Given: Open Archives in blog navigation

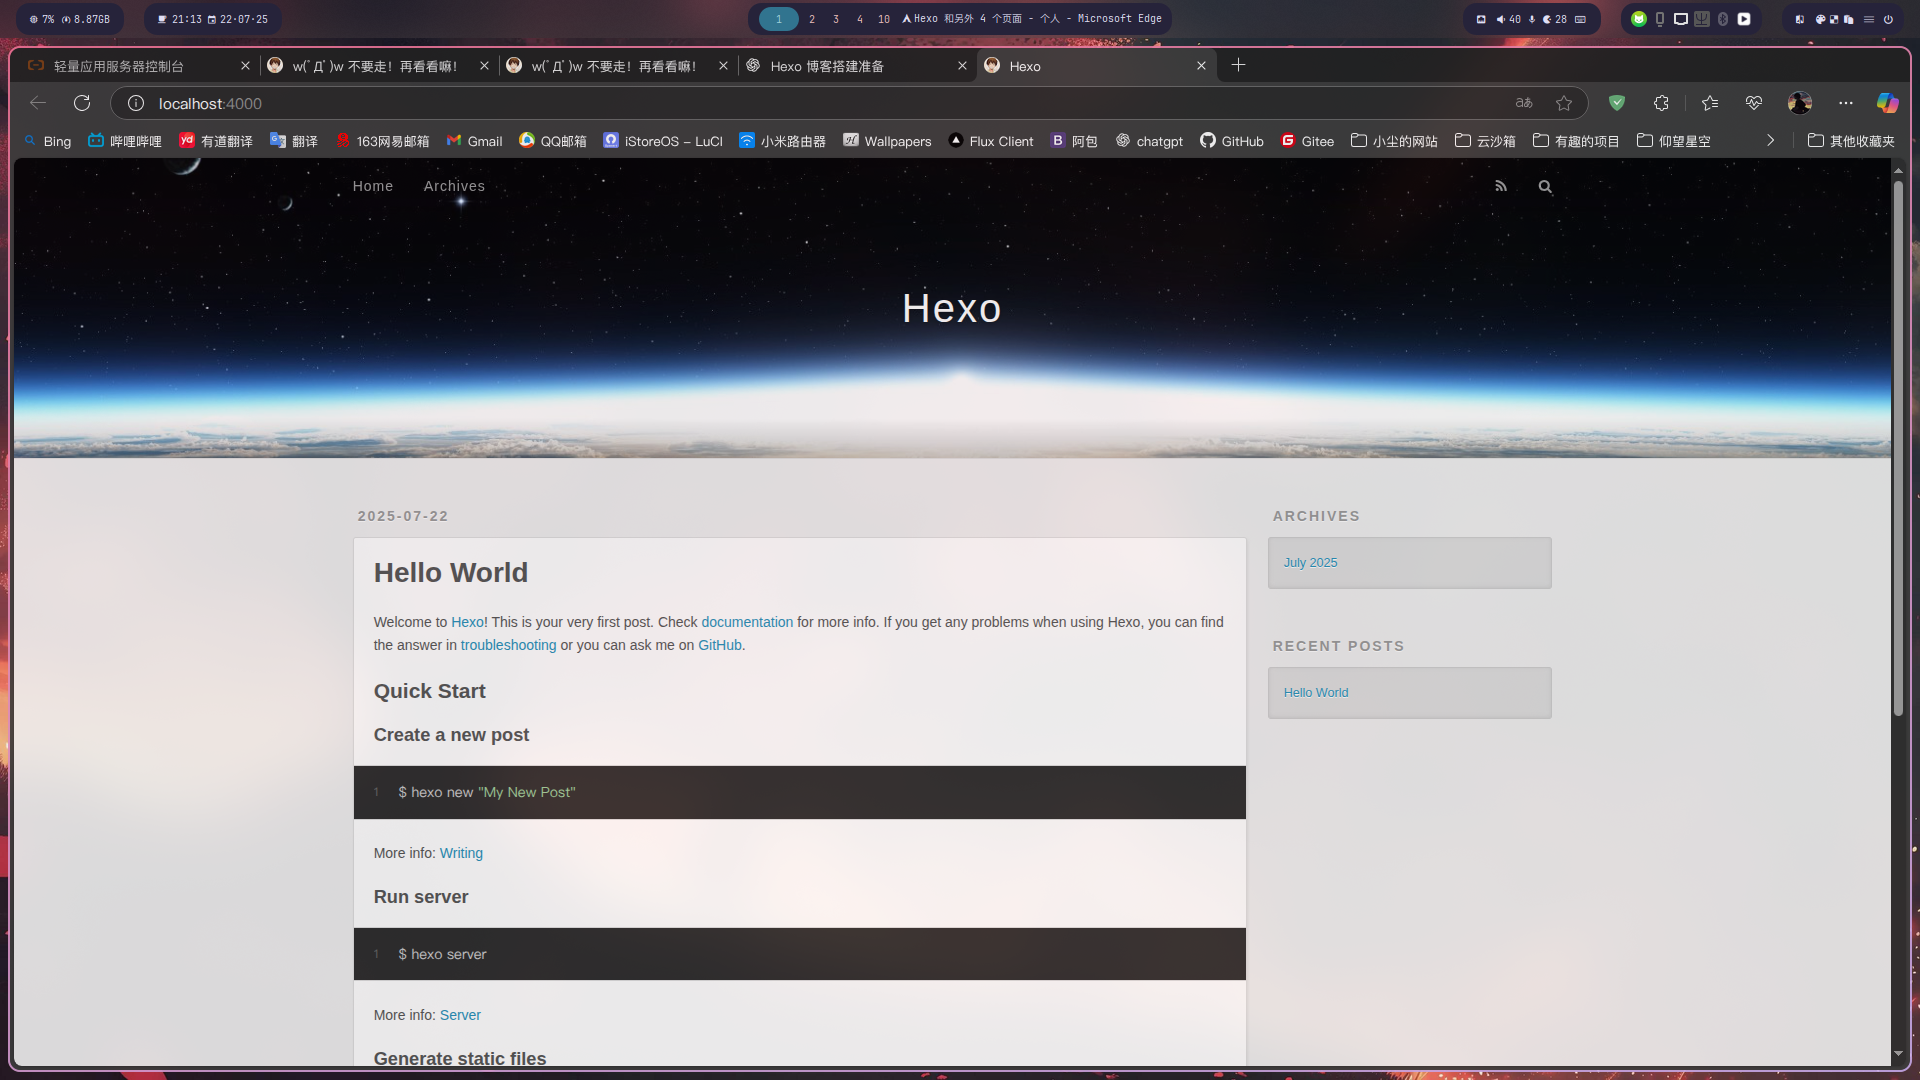Looking at the screenshot, I should (454, 186).
